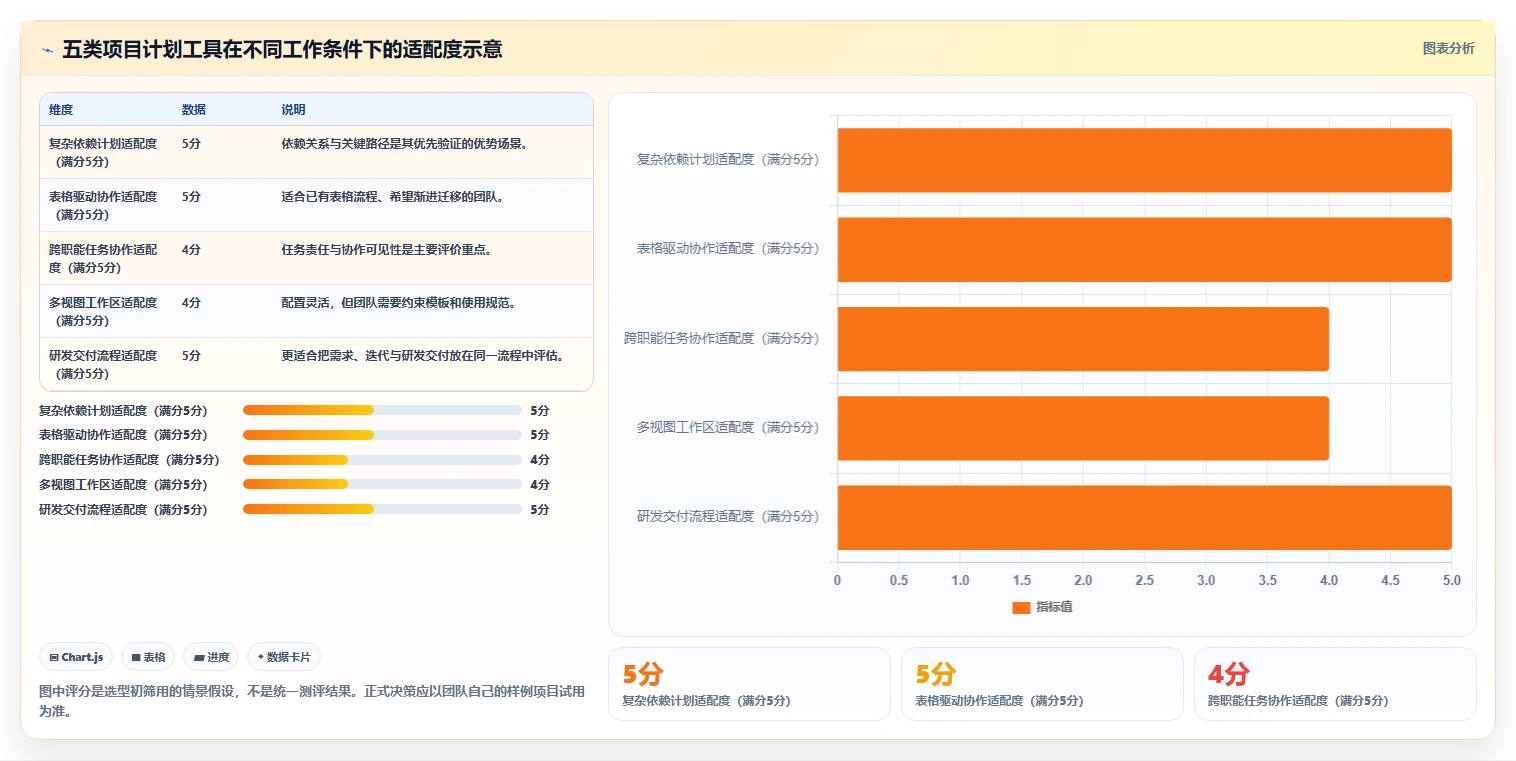The image size is (1516, 761).
Task: Click the 维度 column header
Action: click(61, 109)
